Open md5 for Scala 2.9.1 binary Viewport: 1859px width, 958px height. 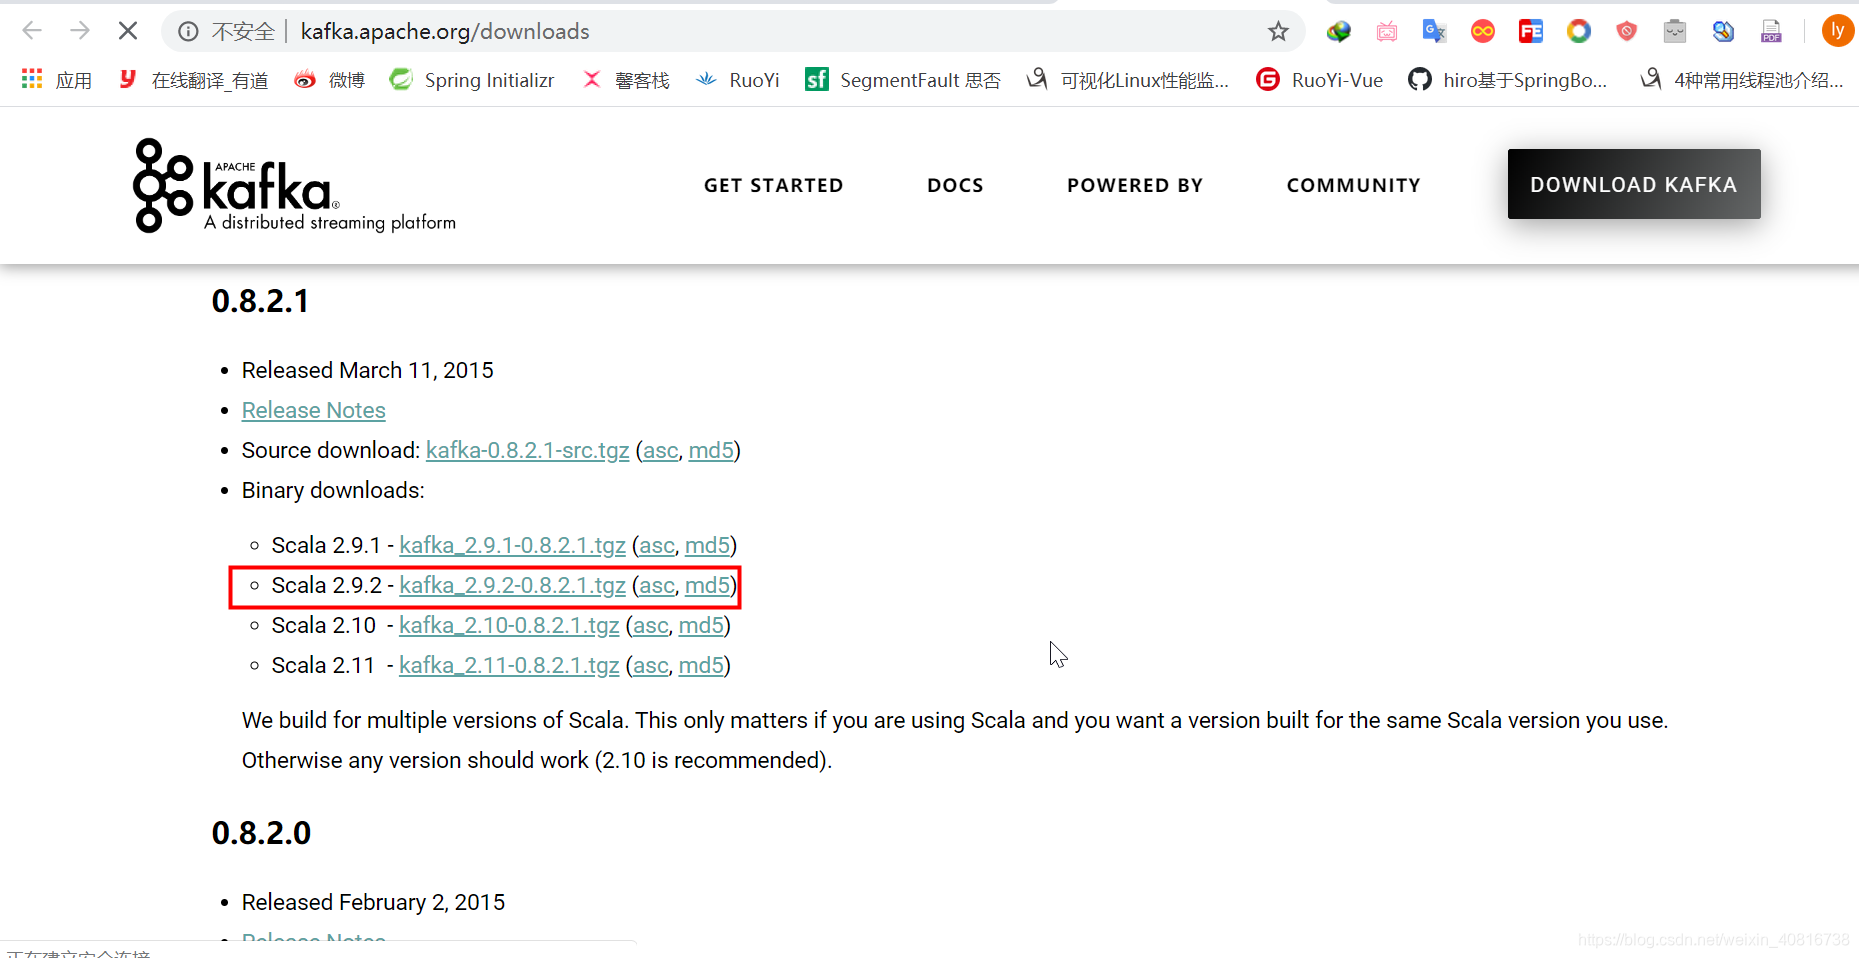707,545
